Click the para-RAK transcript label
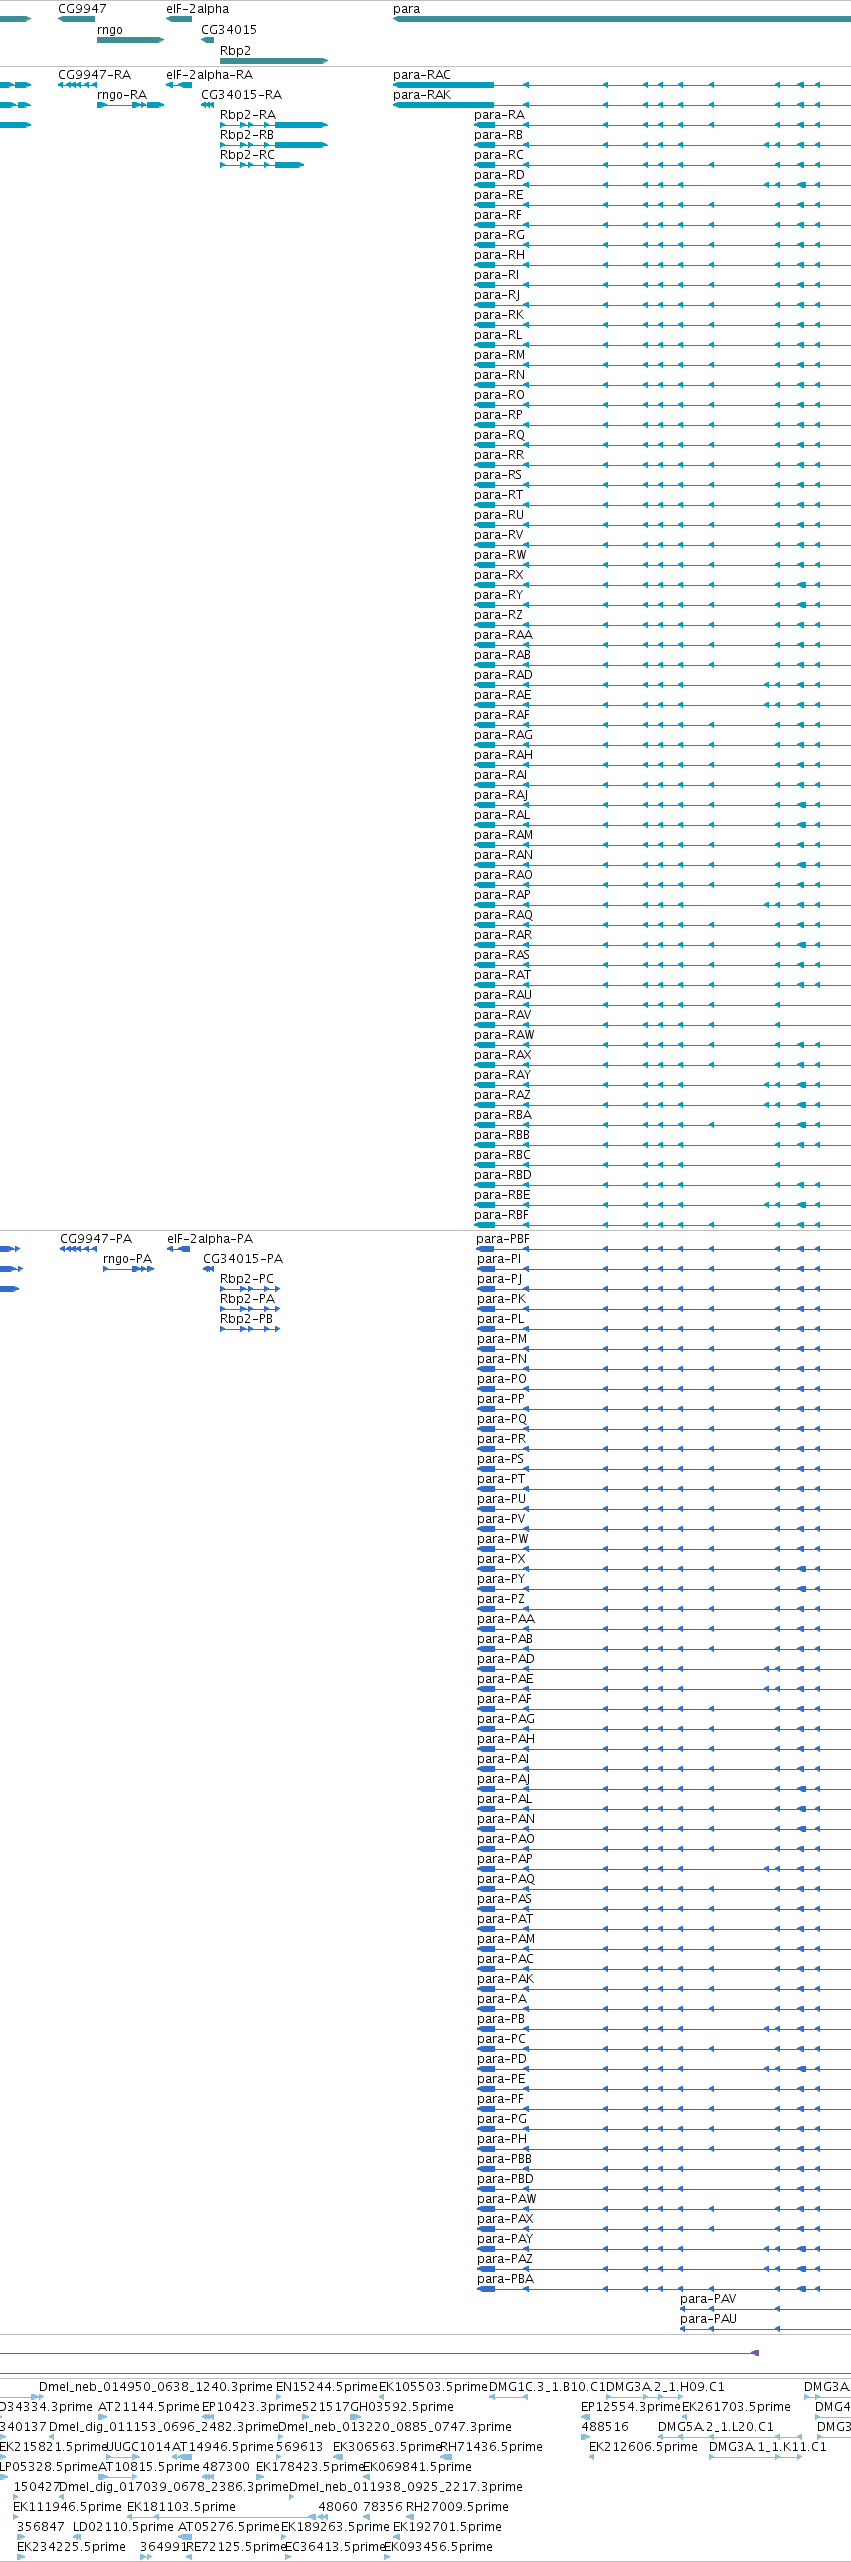This screenshot has width=851, height=2562. (422, 95)
